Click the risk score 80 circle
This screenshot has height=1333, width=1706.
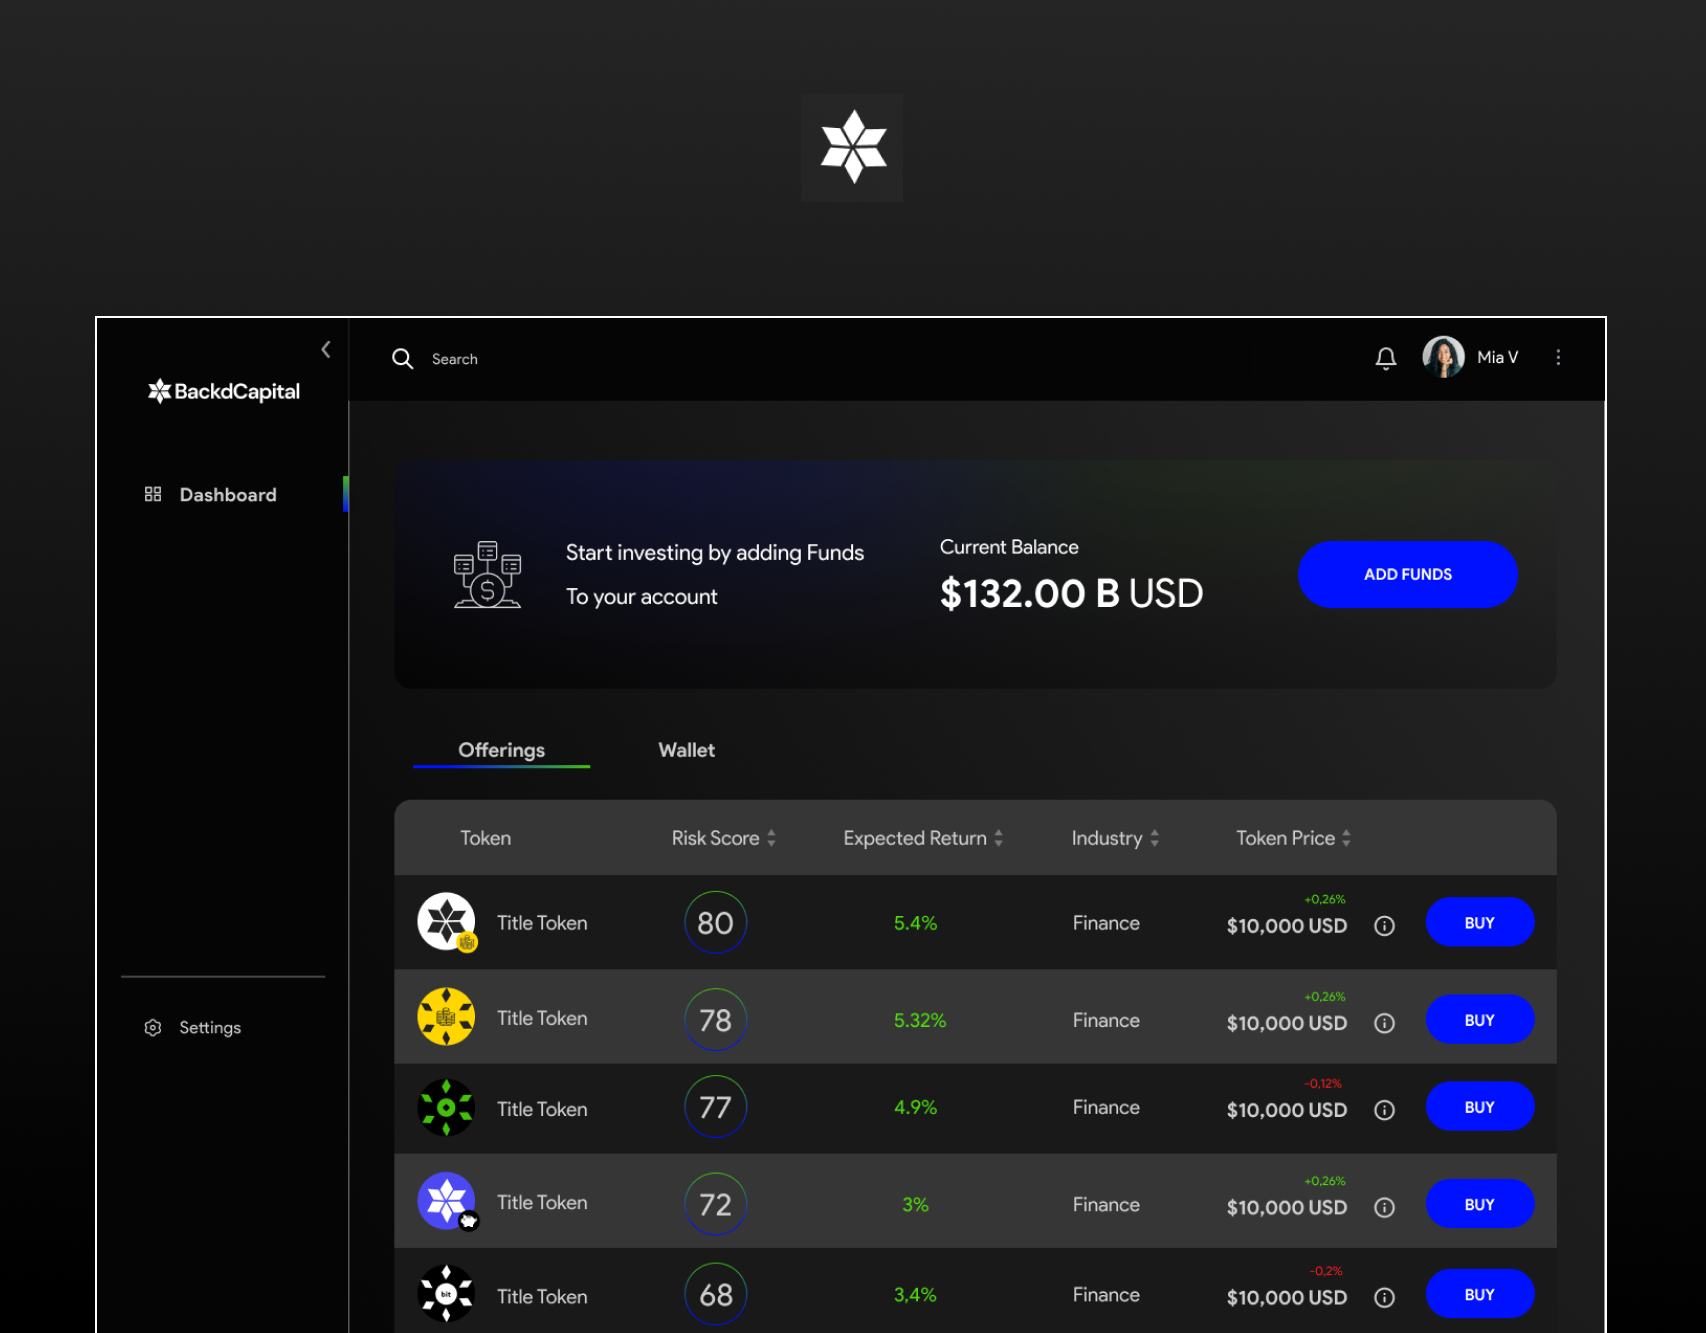pos(716,922)
